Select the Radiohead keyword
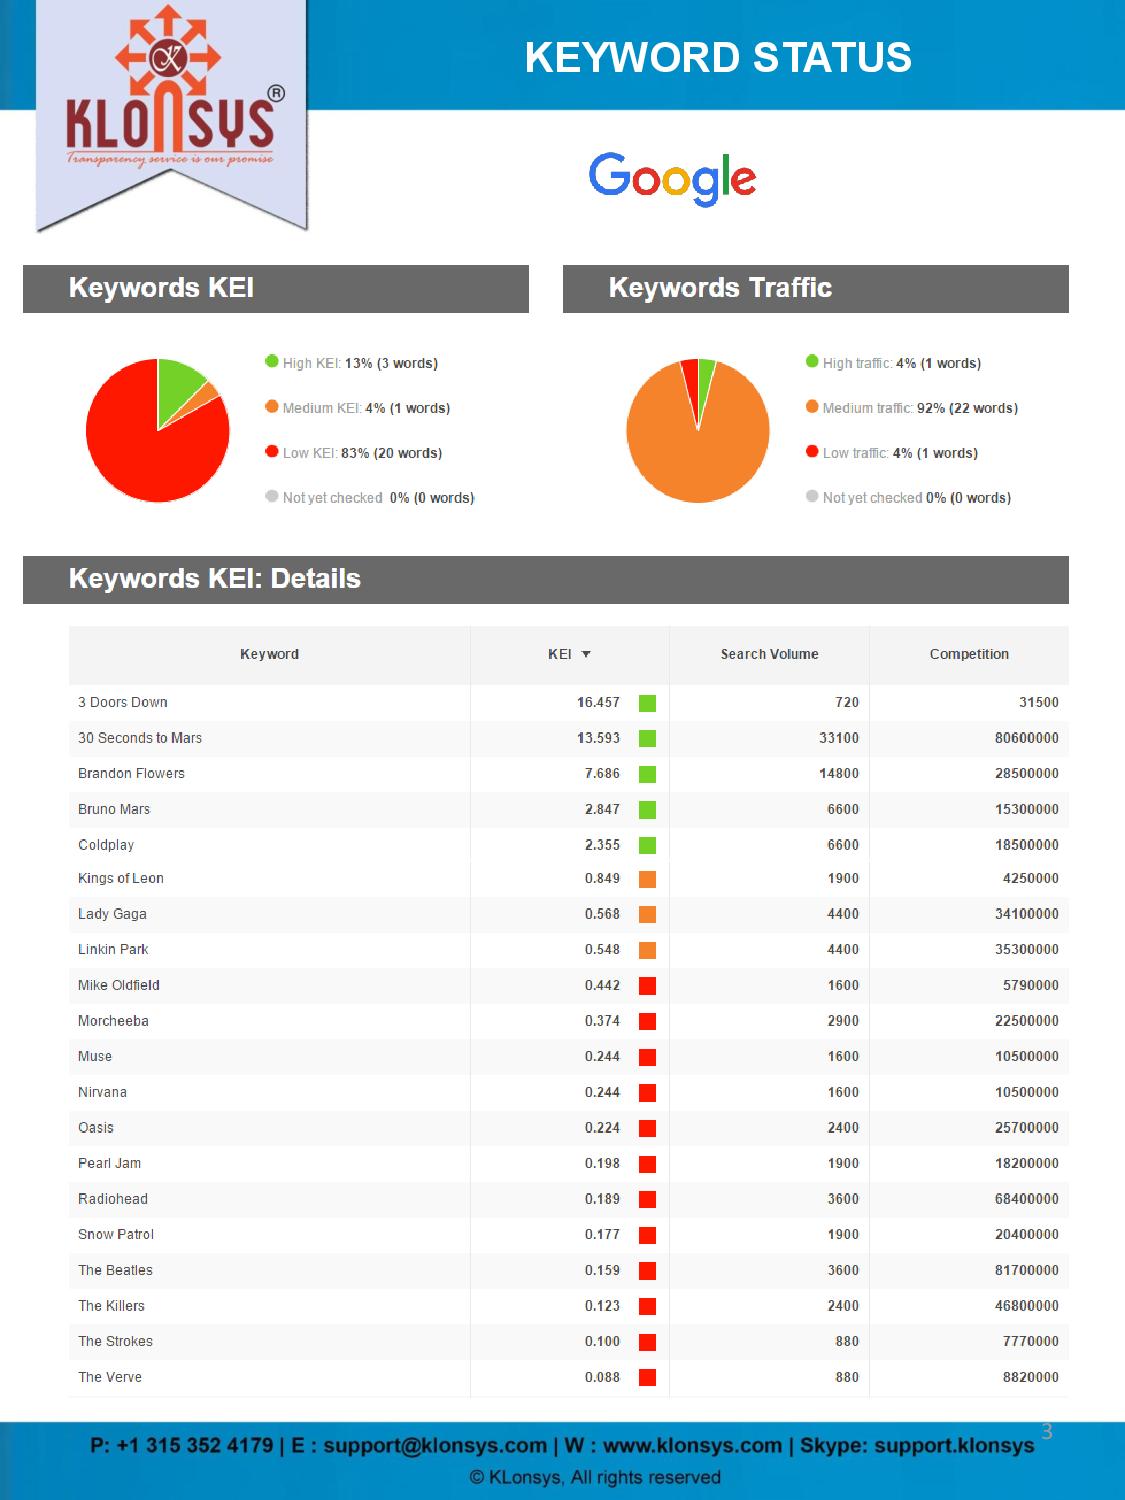Screen dimensions: 1125x1500 (x=113, y=1199)
